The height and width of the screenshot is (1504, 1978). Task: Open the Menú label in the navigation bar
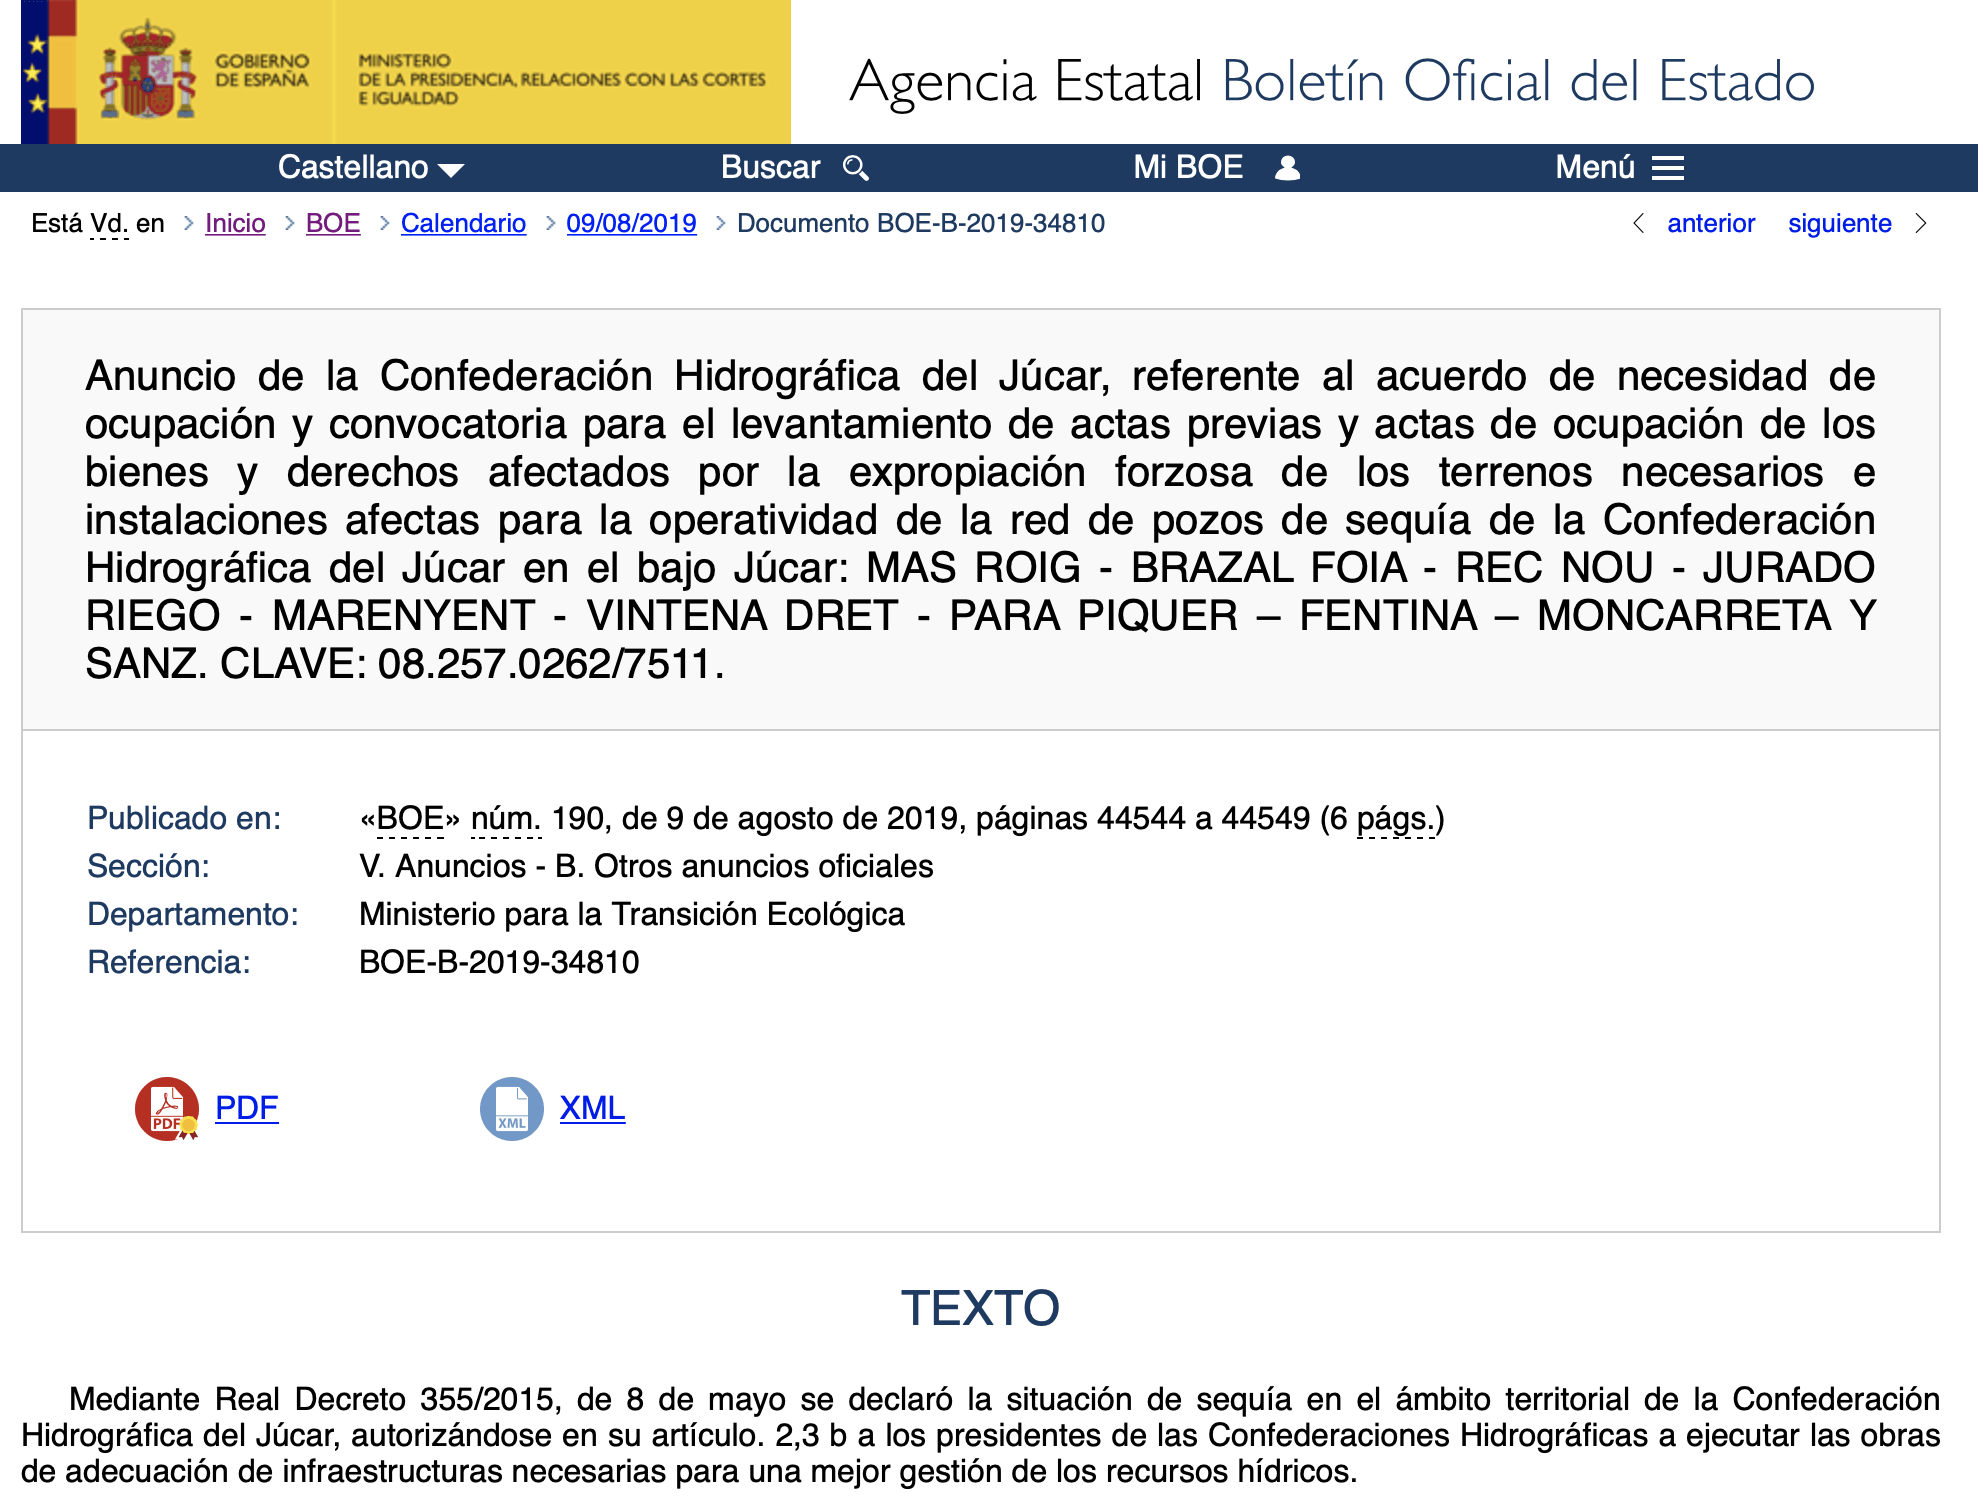tap(1595, 167)
